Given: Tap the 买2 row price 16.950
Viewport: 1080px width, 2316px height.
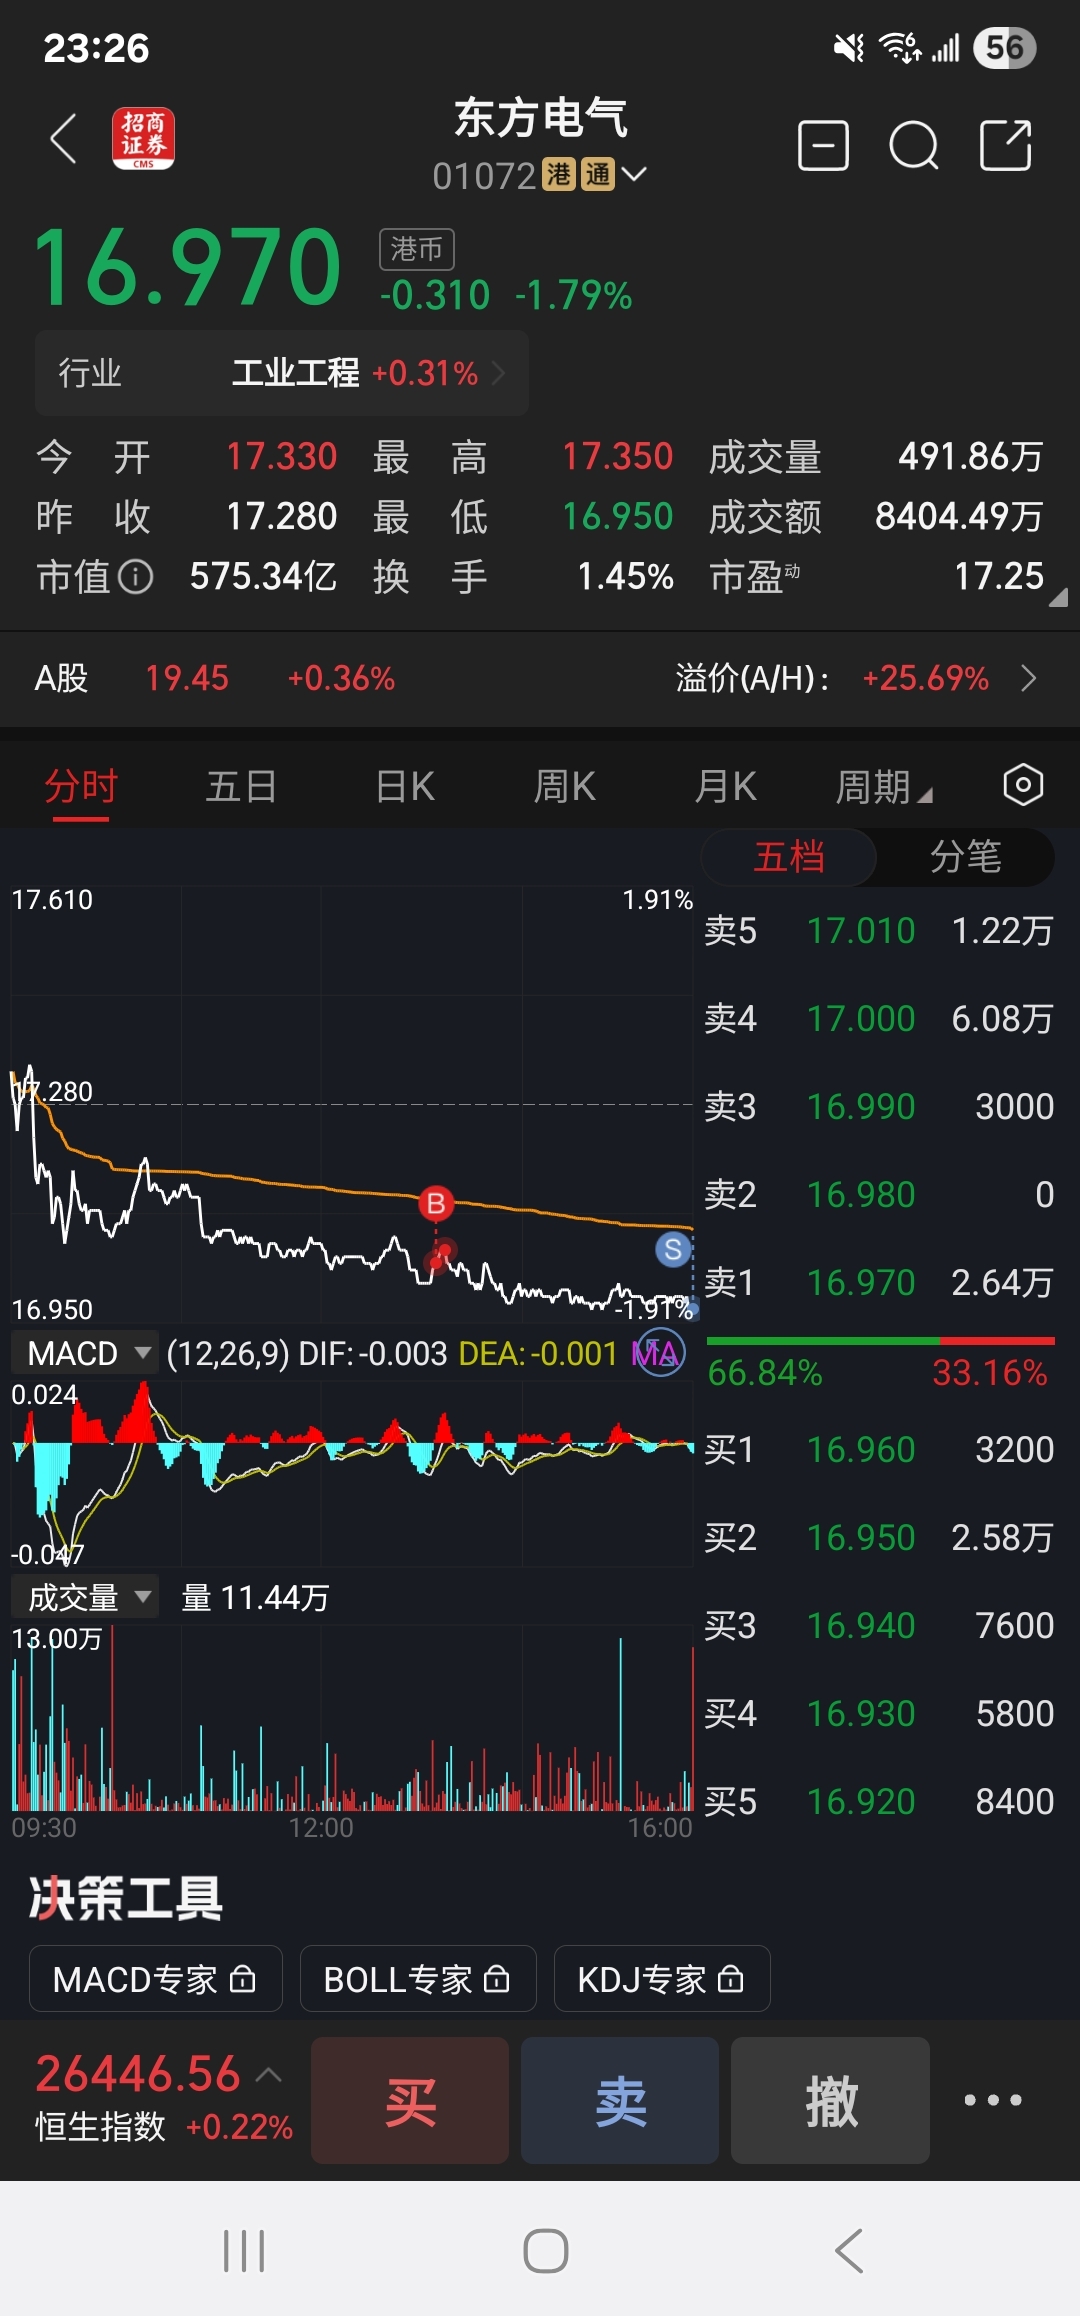Looking at the screenshot, I should pos(861,1538).
